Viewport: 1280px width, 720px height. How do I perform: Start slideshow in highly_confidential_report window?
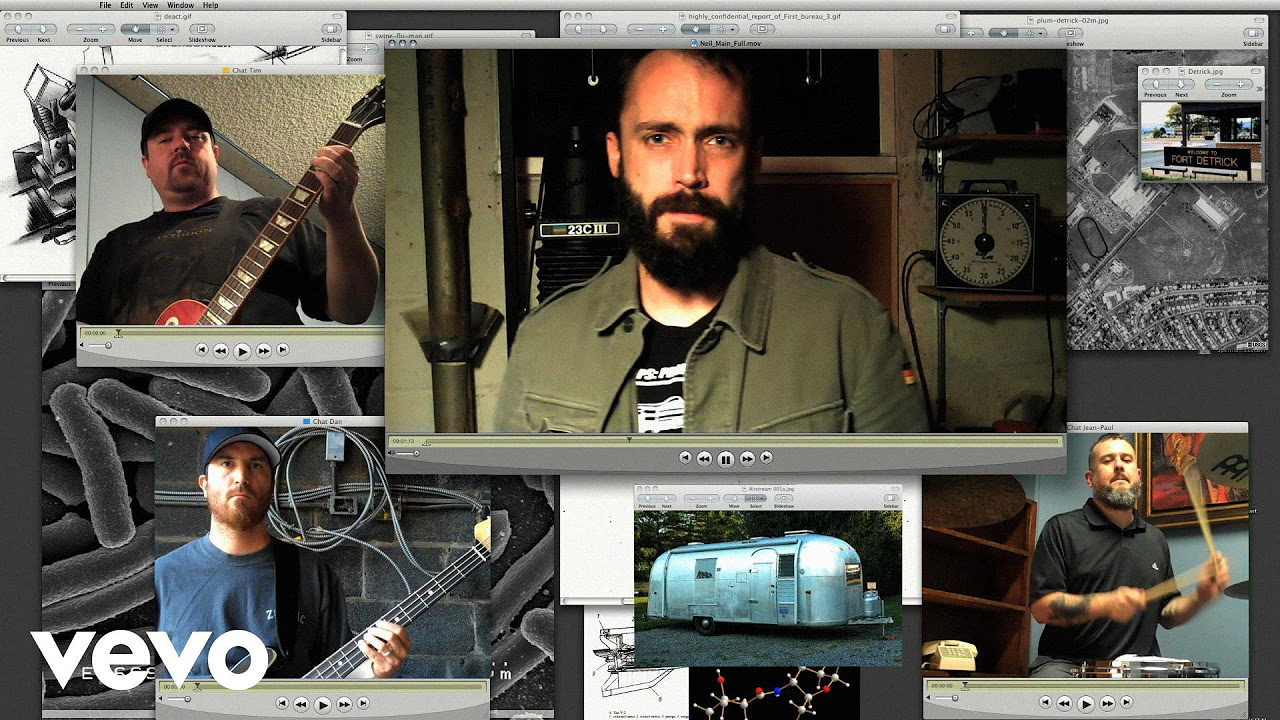(x=760, y=30)
